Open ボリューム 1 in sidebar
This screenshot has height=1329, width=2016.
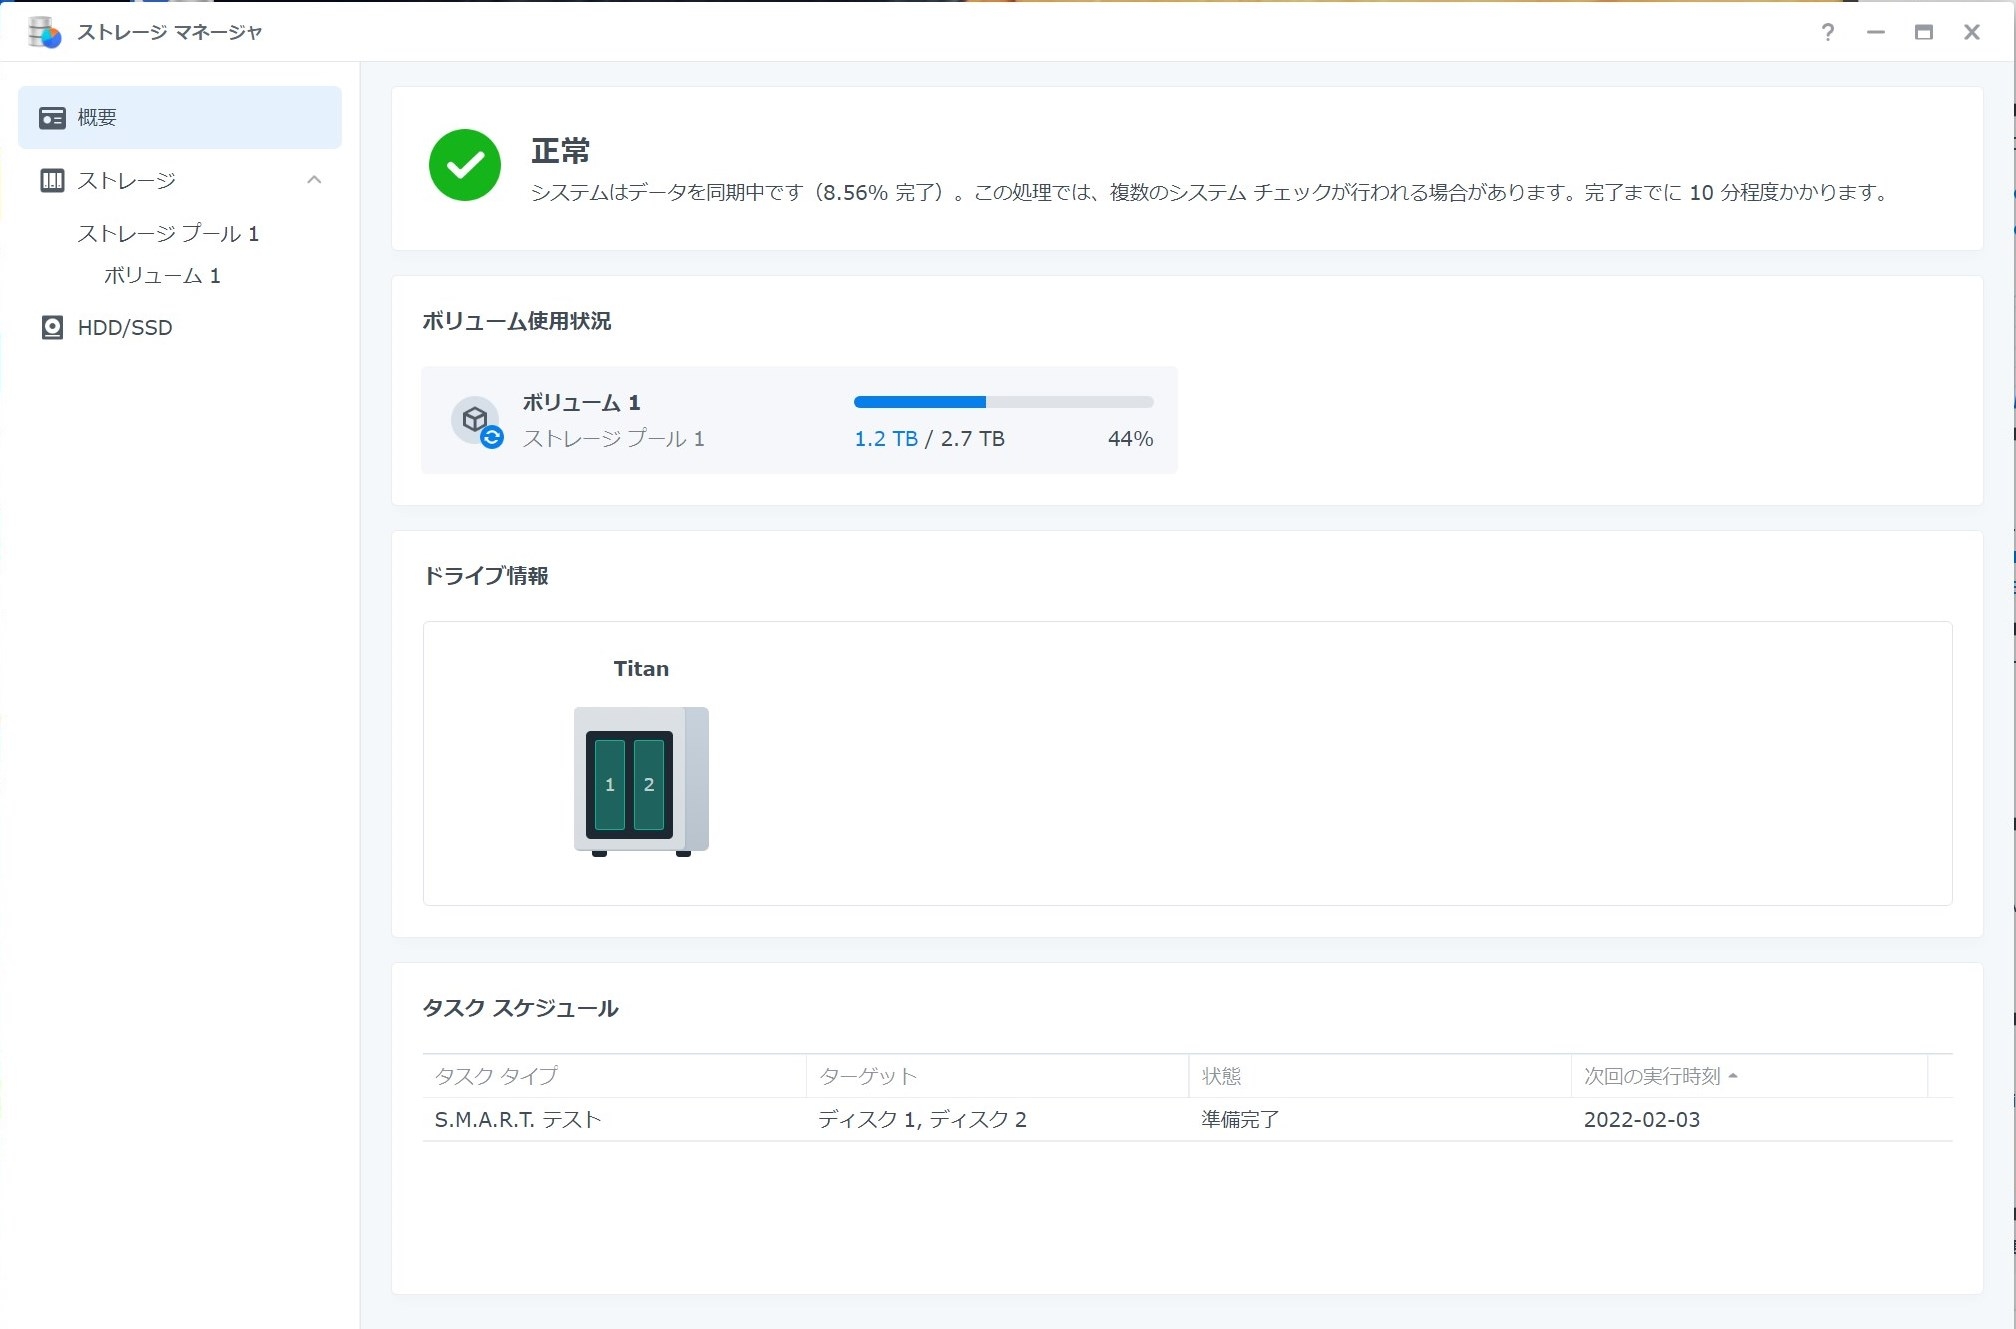[x=162, y=276]
